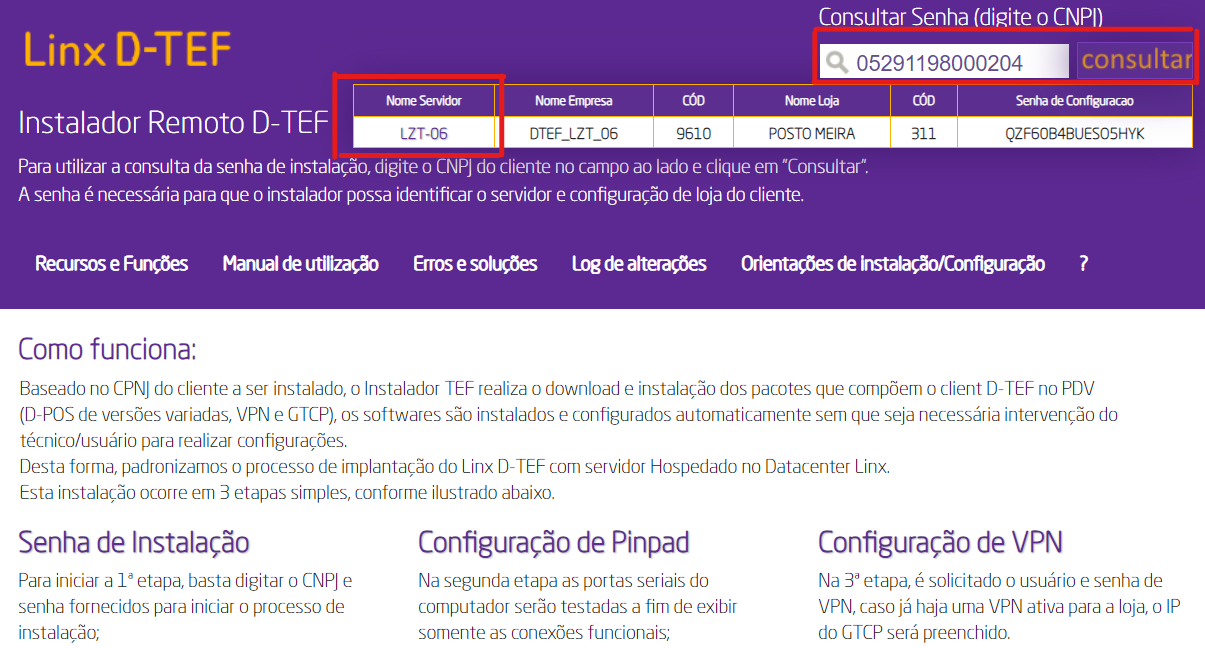
Task: Open Recursos e Funções menu
Action: (112, 264)
